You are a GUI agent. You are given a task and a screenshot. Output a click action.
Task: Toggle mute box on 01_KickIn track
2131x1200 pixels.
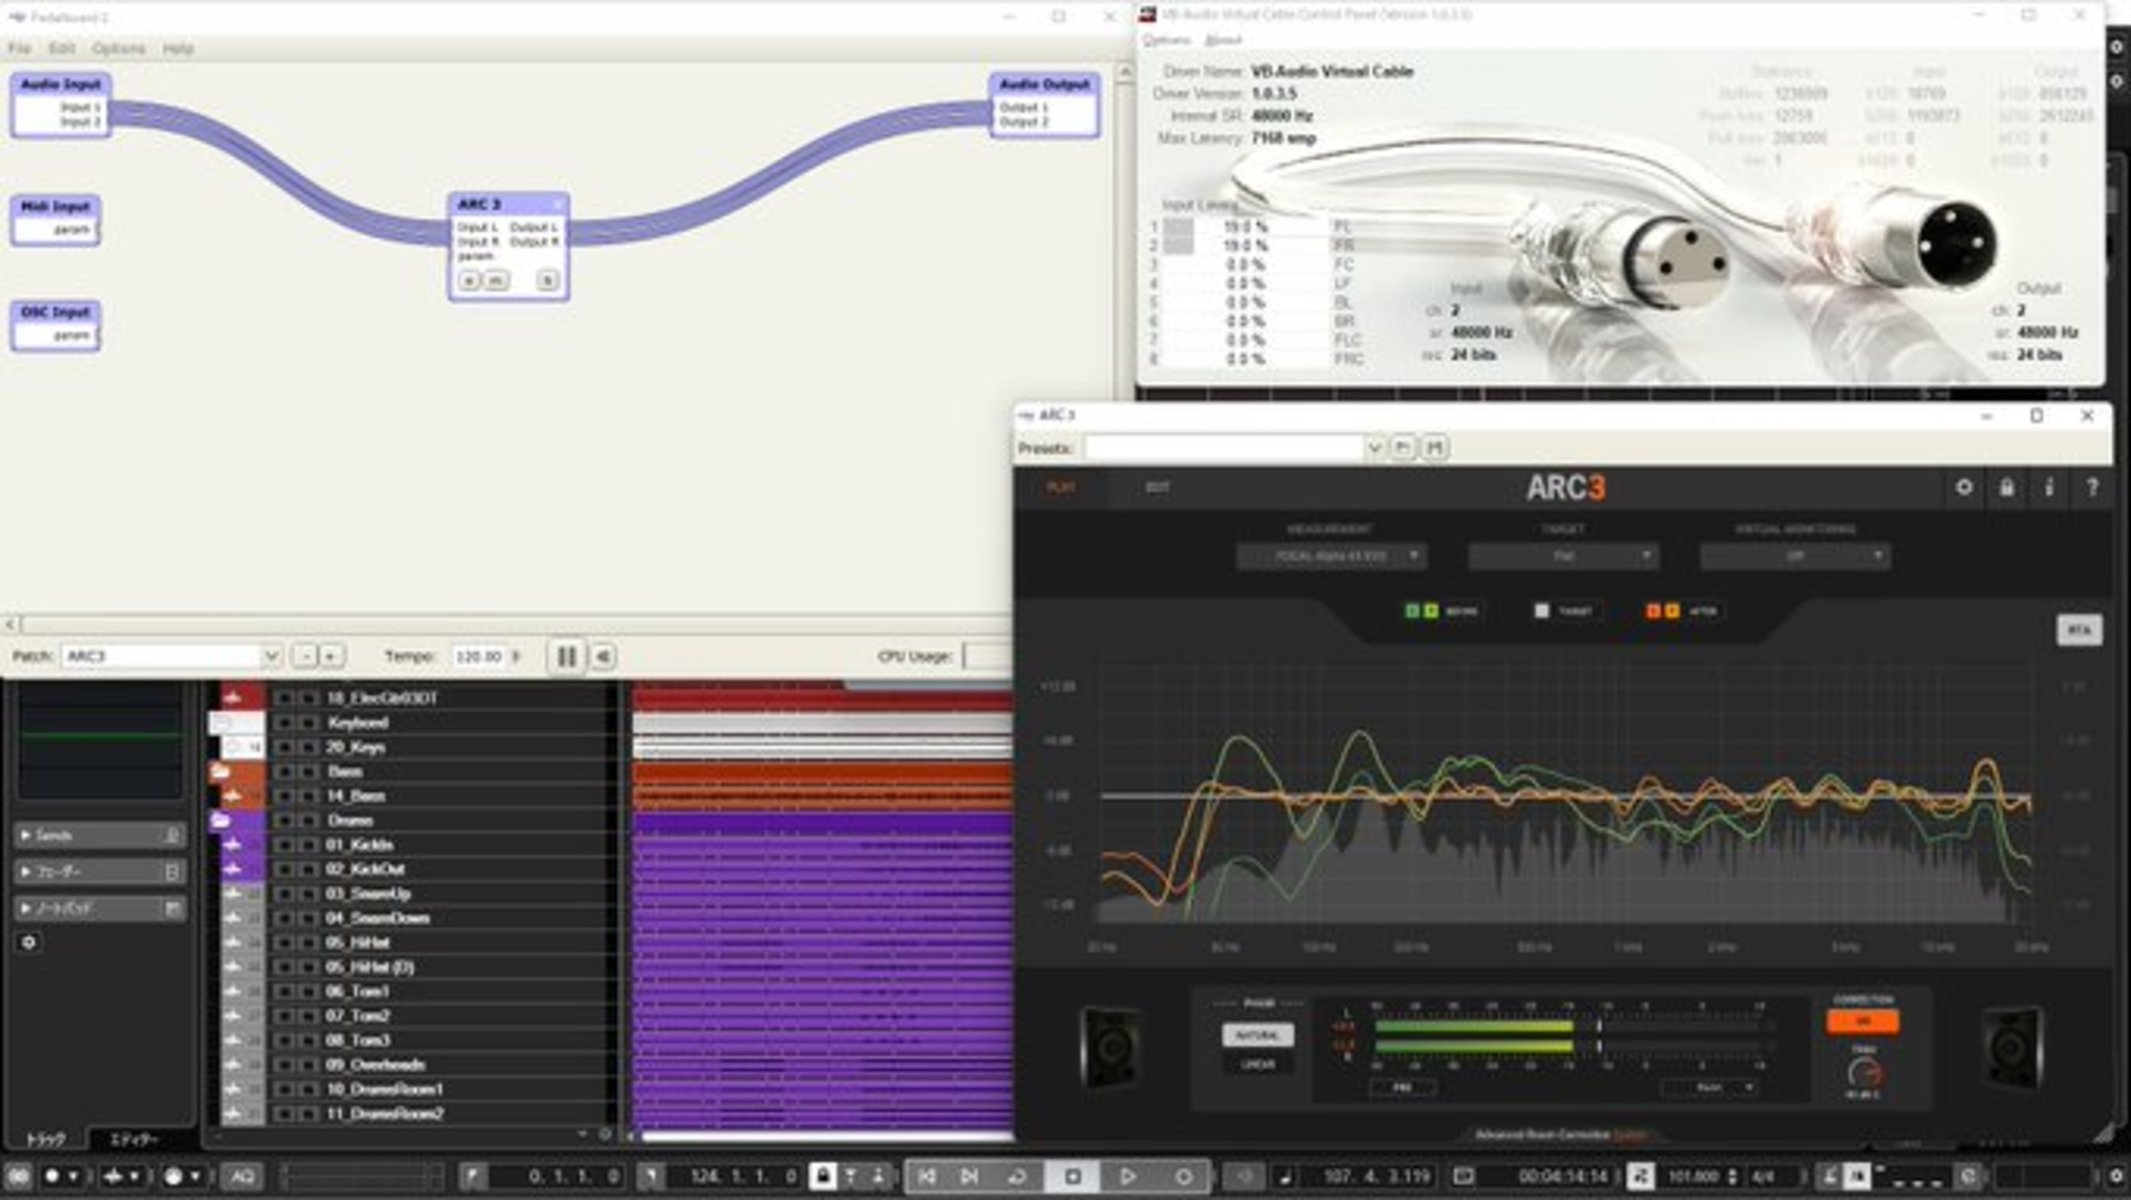[284, 845]
